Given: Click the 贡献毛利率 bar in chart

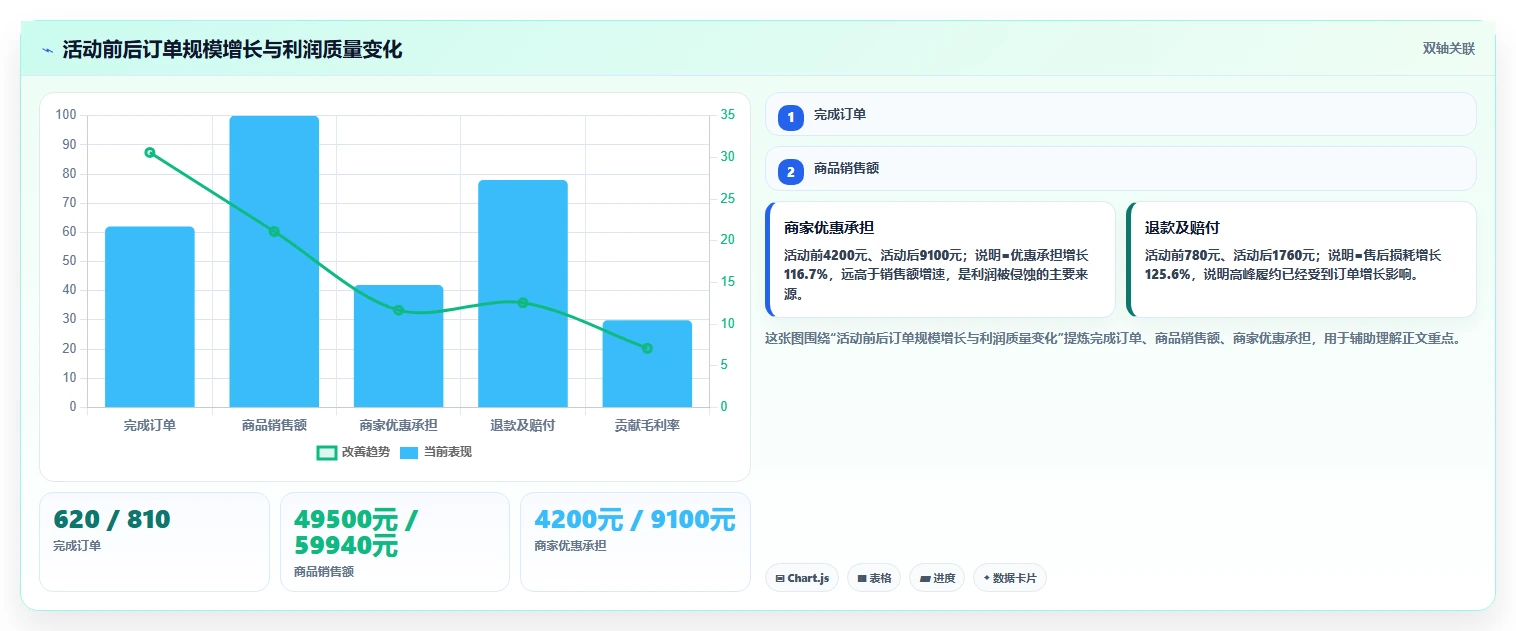Looking at the screenshot, I should pos(647,364).
